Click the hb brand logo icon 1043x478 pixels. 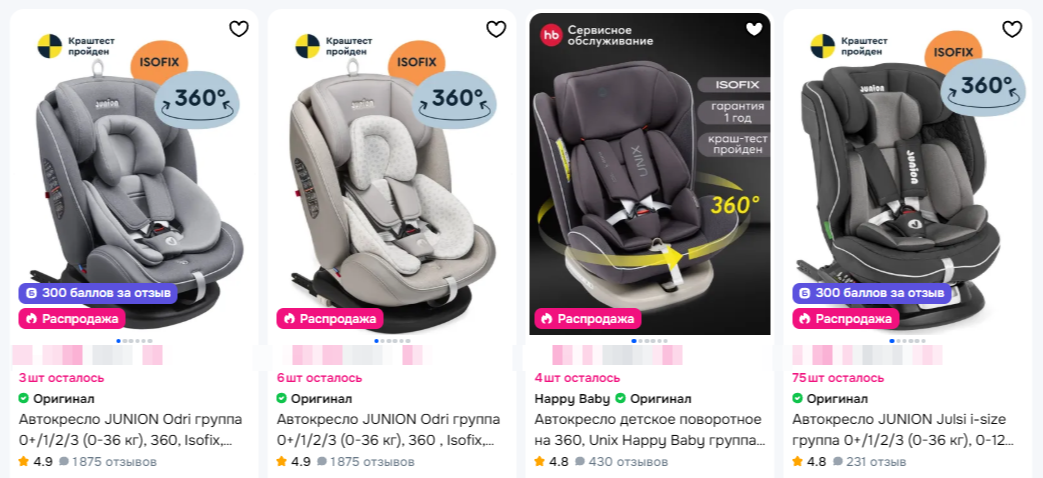tap(551, 35)
